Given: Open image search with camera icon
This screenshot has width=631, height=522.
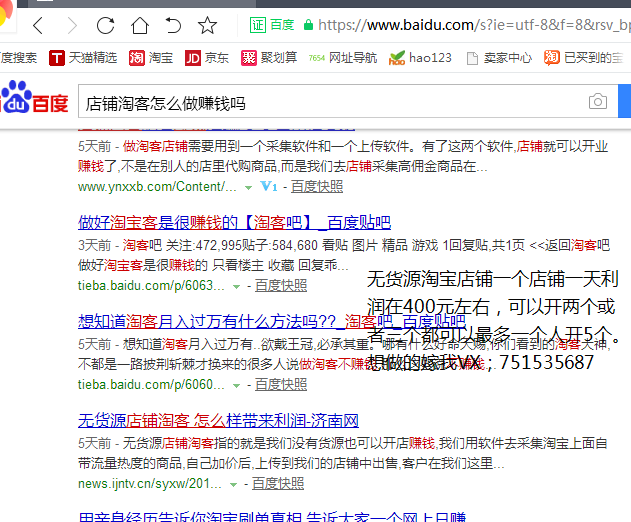Looking at the screenshot, I should 598,101.
